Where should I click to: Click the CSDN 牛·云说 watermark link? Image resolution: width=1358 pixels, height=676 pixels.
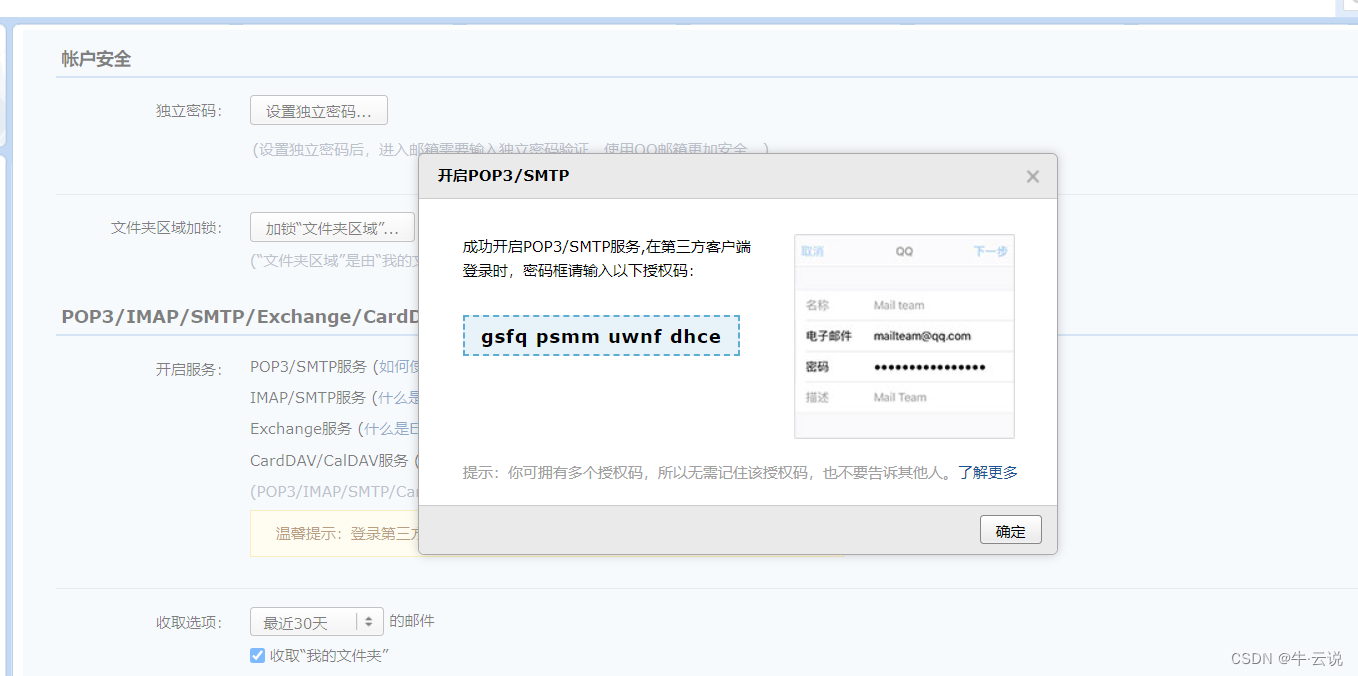click(1287, 658)
